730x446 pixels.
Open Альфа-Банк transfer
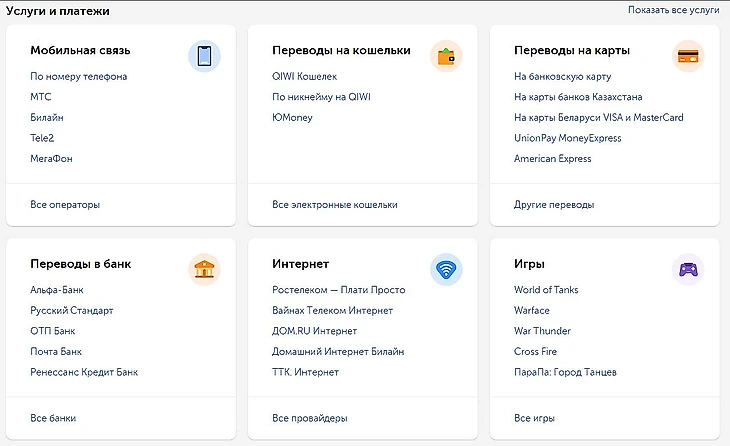(59, 290)
